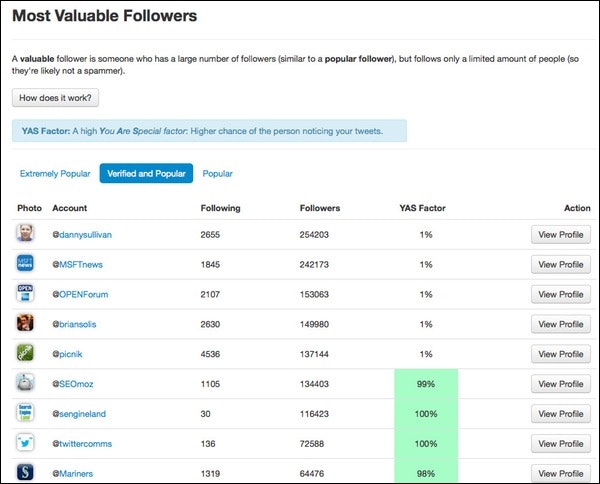
Task: View Profile for @dannysullivan
Action: [x=560, y=235]
